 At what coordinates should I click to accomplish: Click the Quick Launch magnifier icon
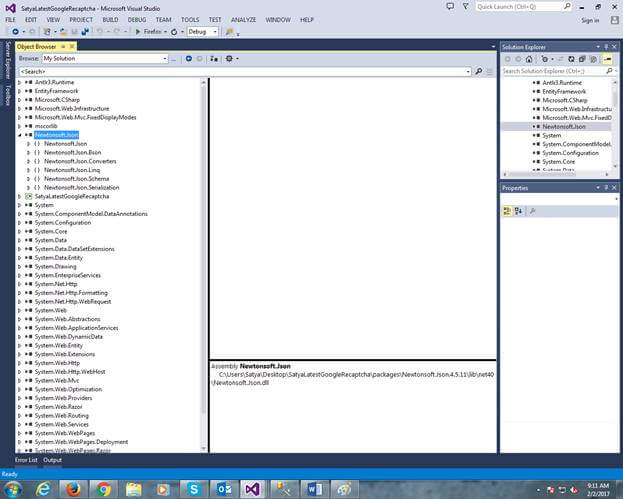567,6
